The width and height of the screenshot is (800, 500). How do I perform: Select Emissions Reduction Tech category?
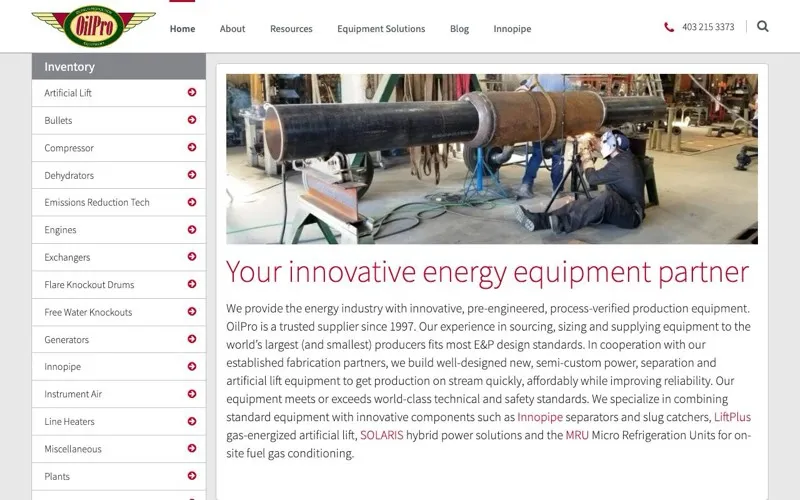coord(119,203)
